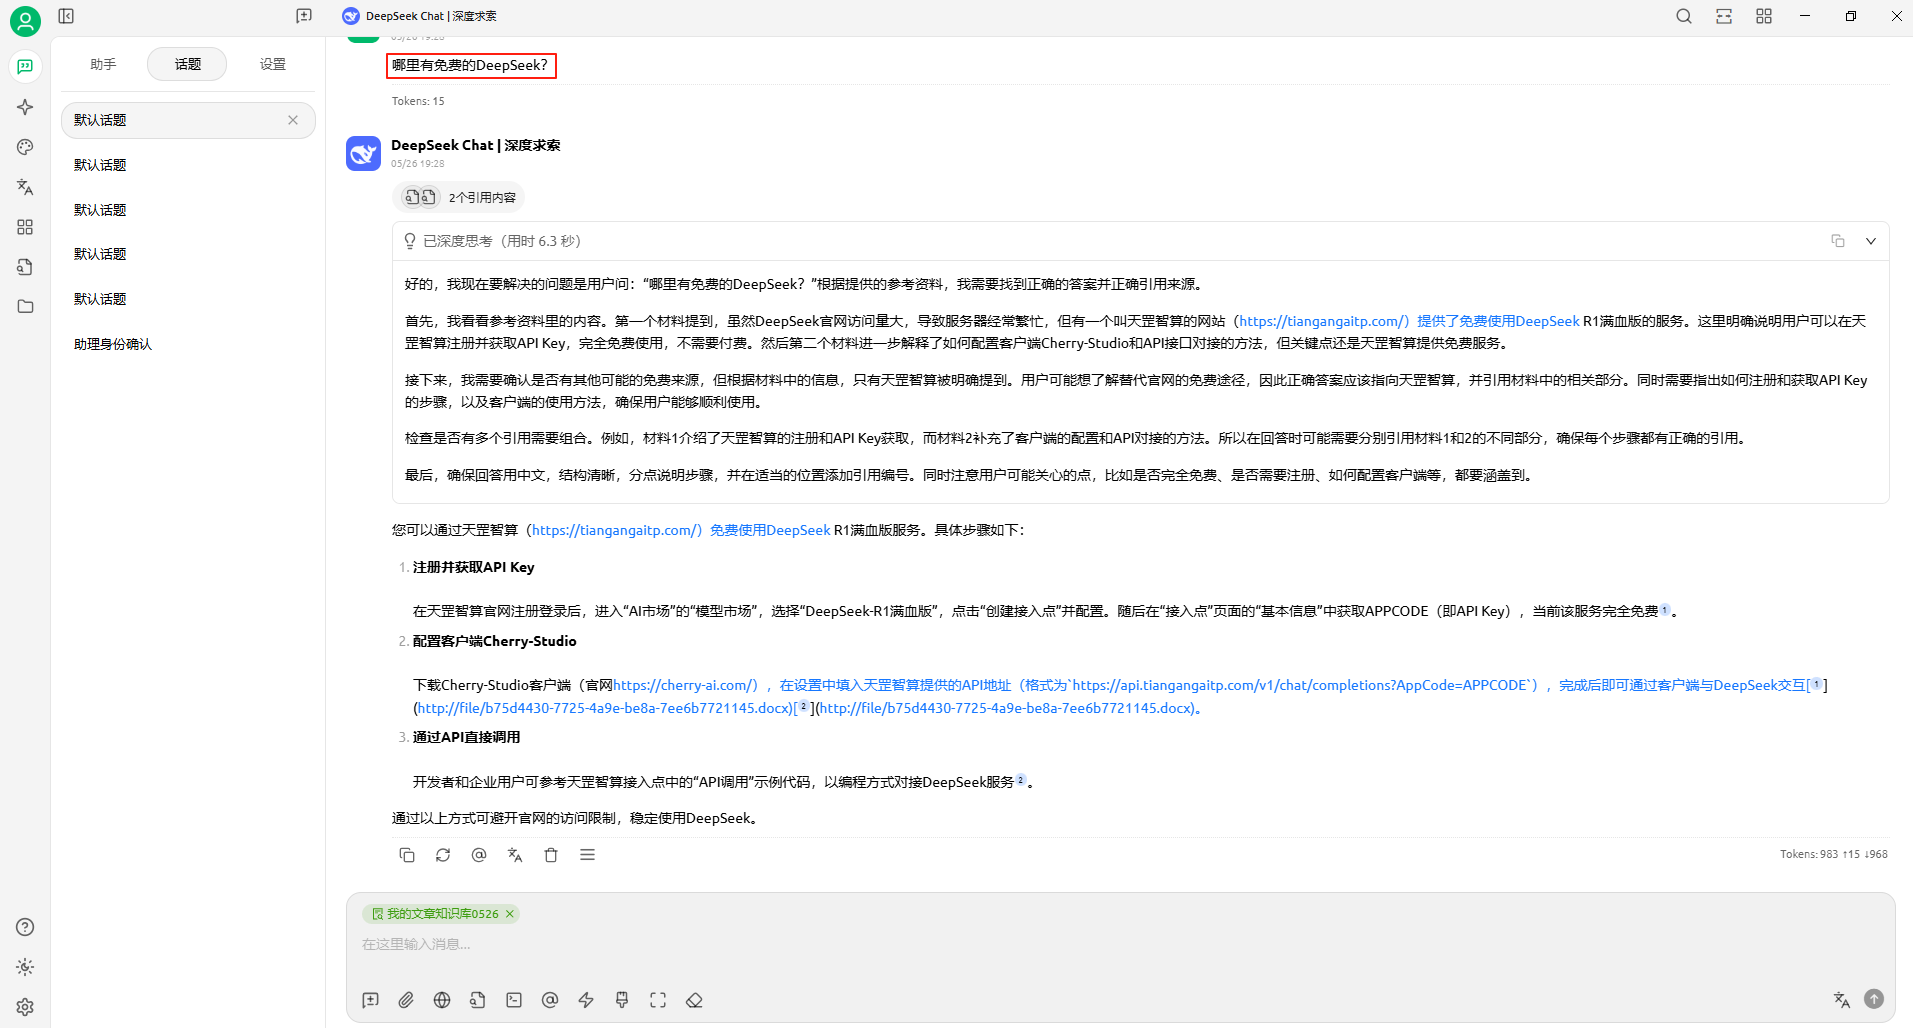The height and width of the screenshot is (1028, 1913).
Task: Open the chat assistant sidebar icon
Action: pyautogui.click(x=25, y=67)
